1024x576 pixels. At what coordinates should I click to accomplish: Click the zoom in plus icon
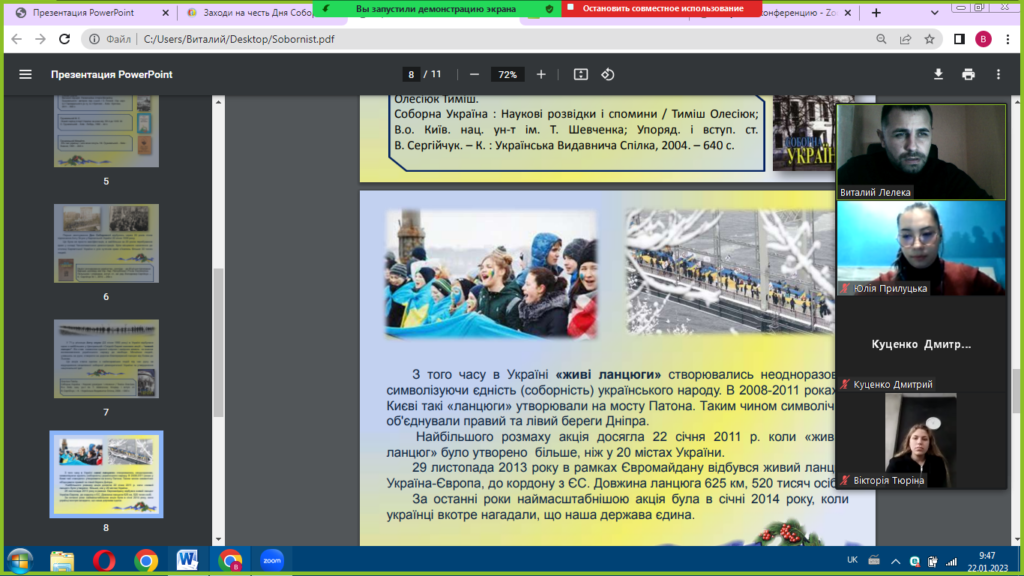(541, 75)
